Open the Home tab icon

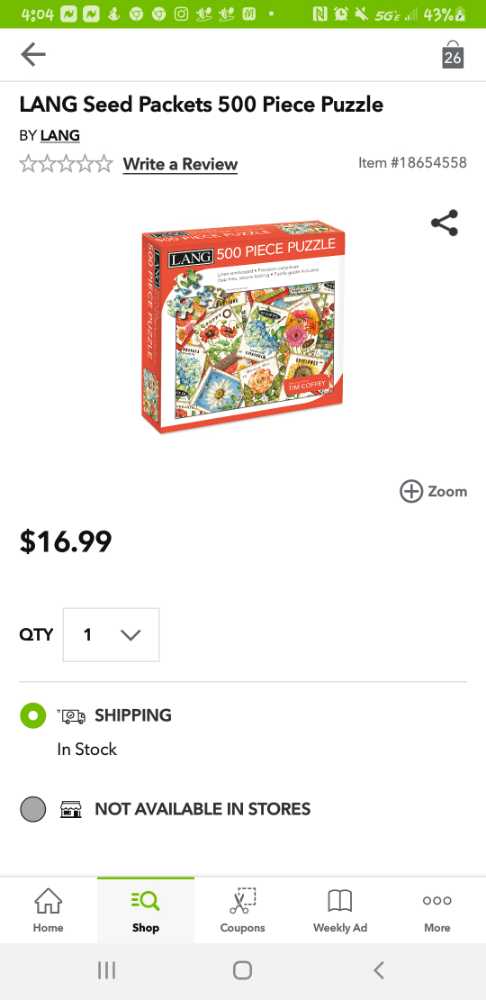[x=48, y=901]
